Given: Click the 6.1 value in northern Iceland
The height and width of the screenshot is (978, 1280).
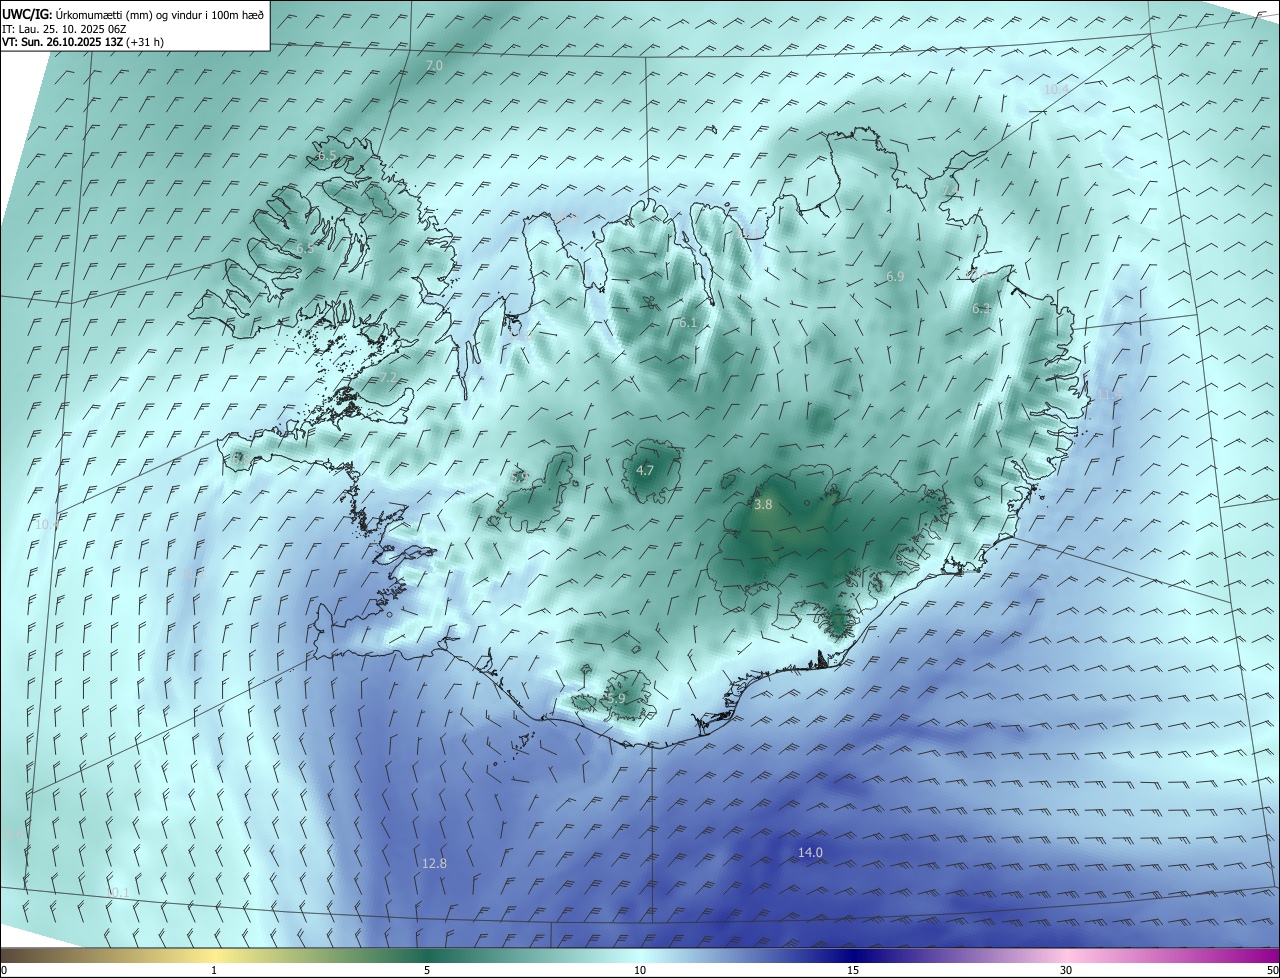Looking at the screenshot, I should 688,323.
